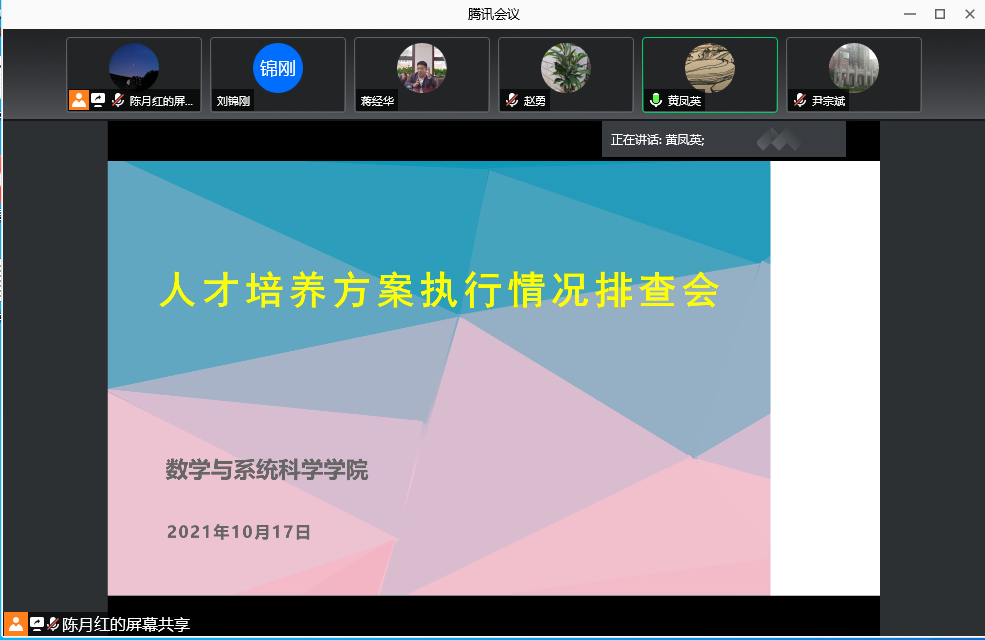Viewport: 985px width, 640px height.
Task: Click the 陈月红的屏幕共享 label text
Action: 126,625
